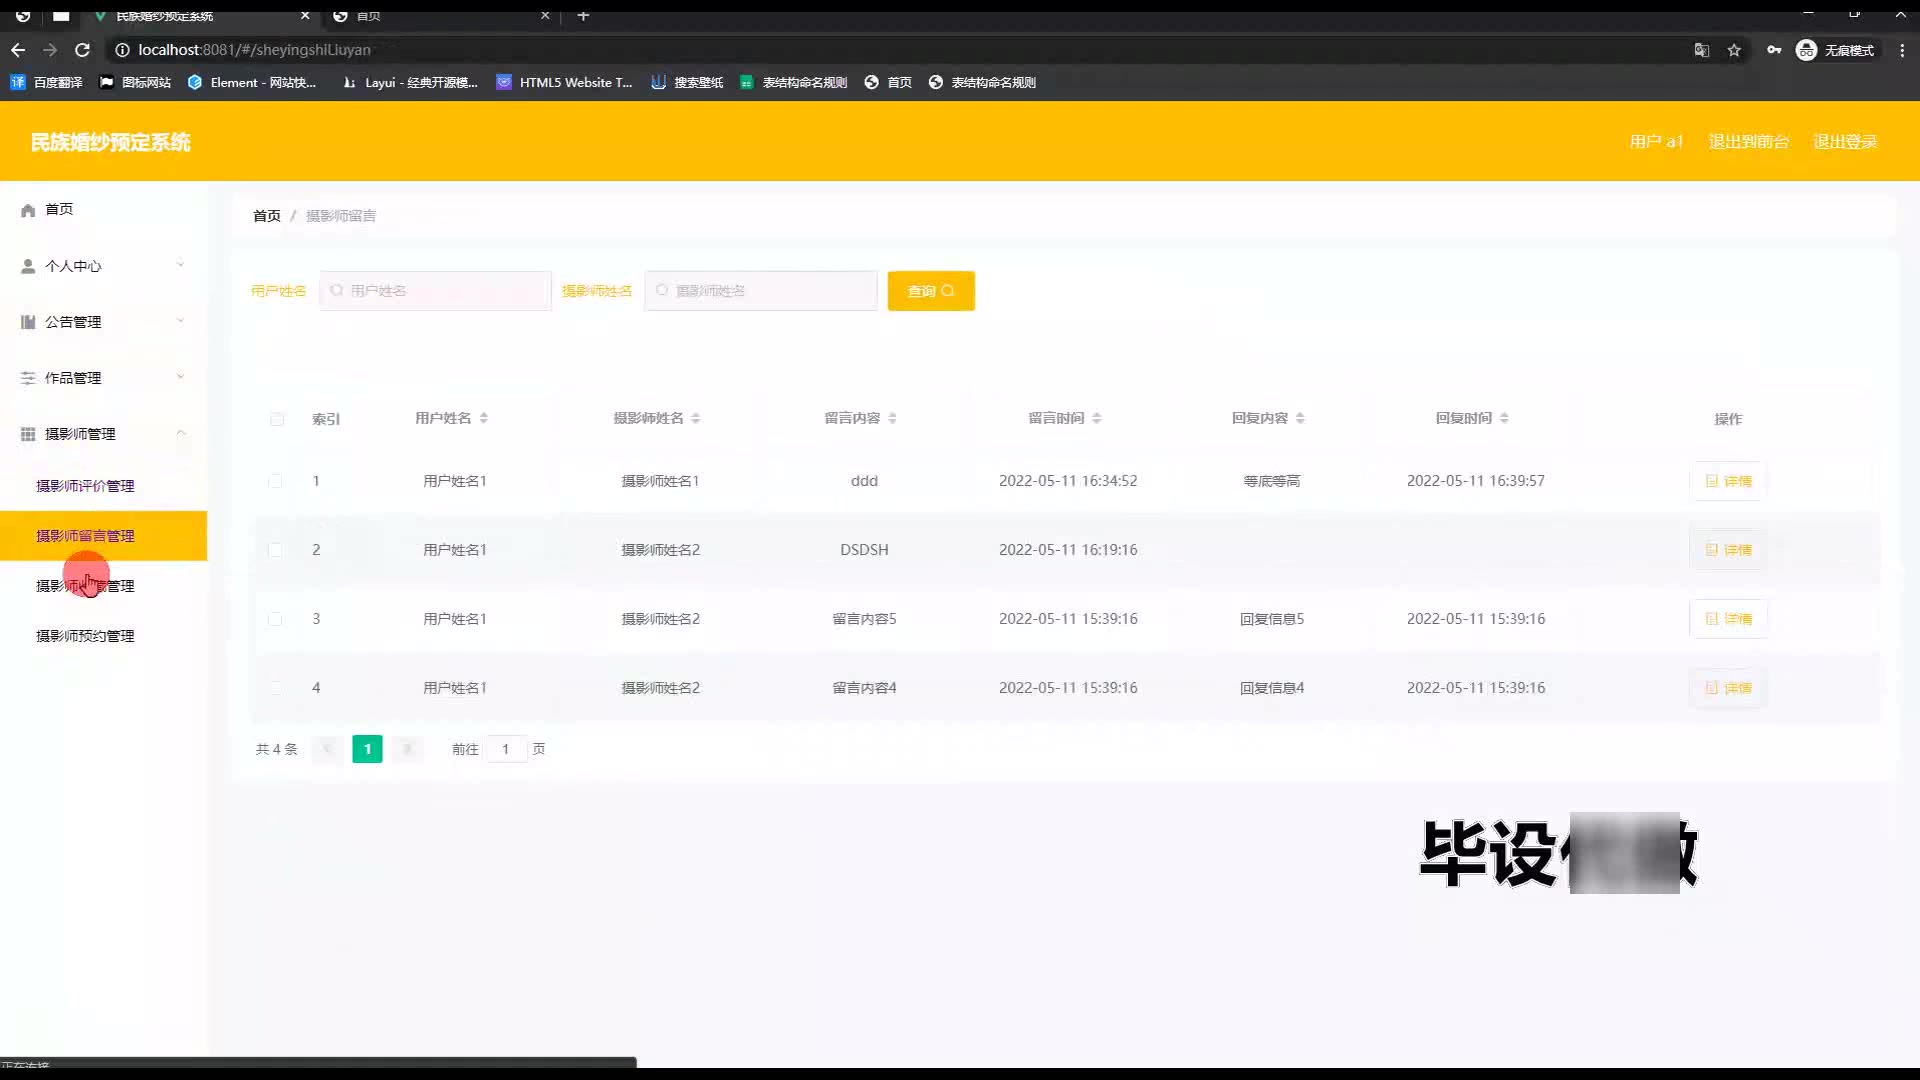Click 详情 button for the ddd message row
The height and width of the screenshot is (1080, 1920).
(x=1728, y=481)
